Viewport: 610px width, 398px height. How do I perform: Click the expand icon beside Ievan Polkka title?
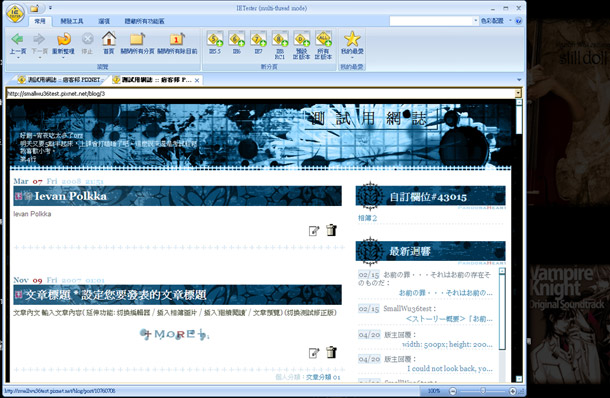[x=19, y=196]
